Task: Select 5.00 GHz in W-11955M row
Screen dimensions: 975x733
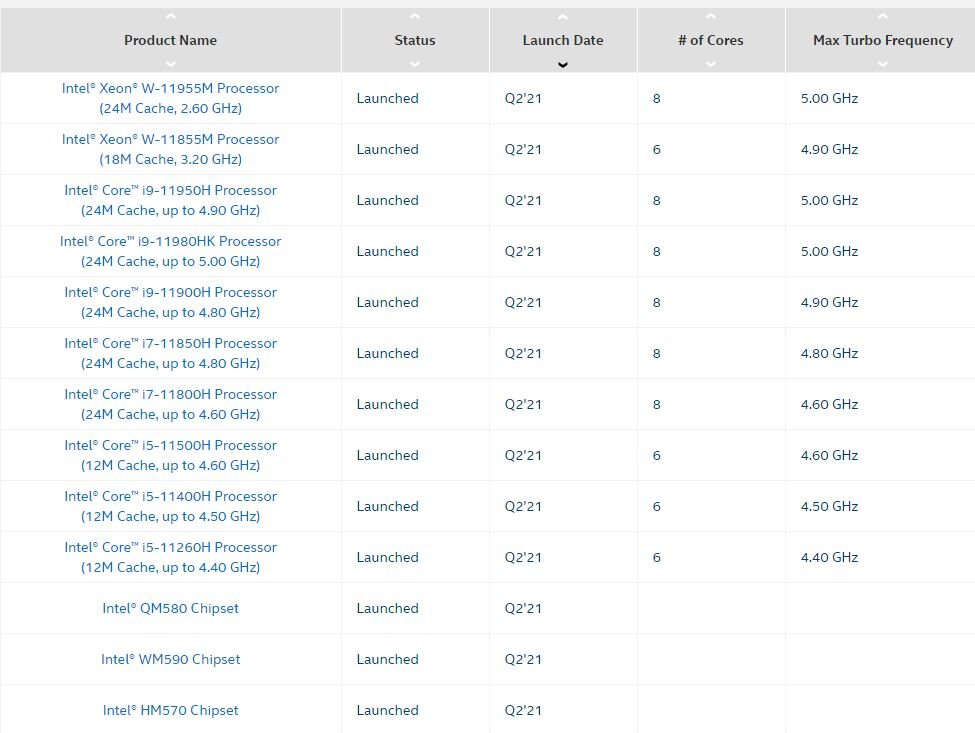Action: pyautogui.click(x=829, y=98)
